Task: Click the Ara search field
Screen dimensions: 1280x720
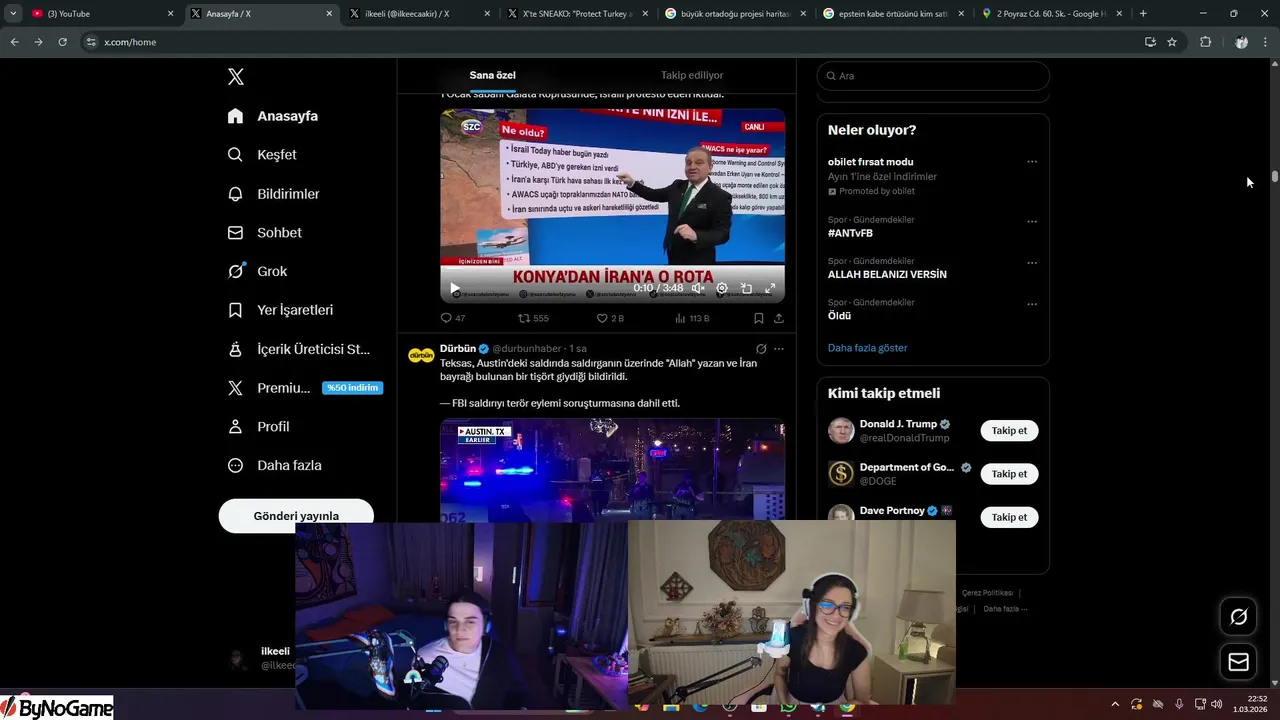Action: [933, 76]
